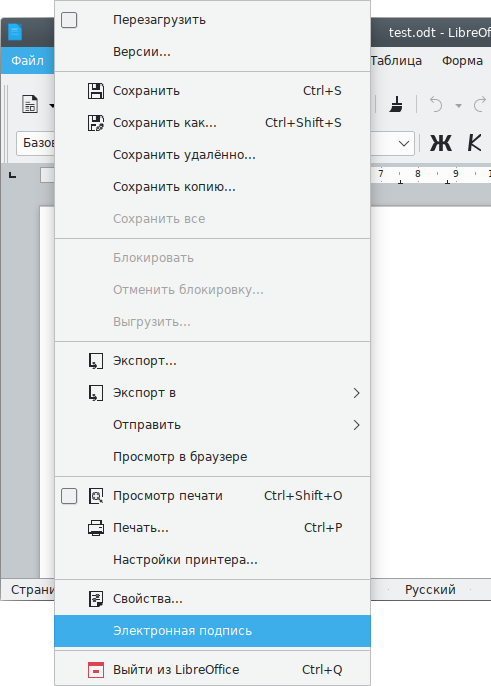Select 'Экспорт...' menu entry
This screenshot has width=491, height=686.
(x=212, y=361)
